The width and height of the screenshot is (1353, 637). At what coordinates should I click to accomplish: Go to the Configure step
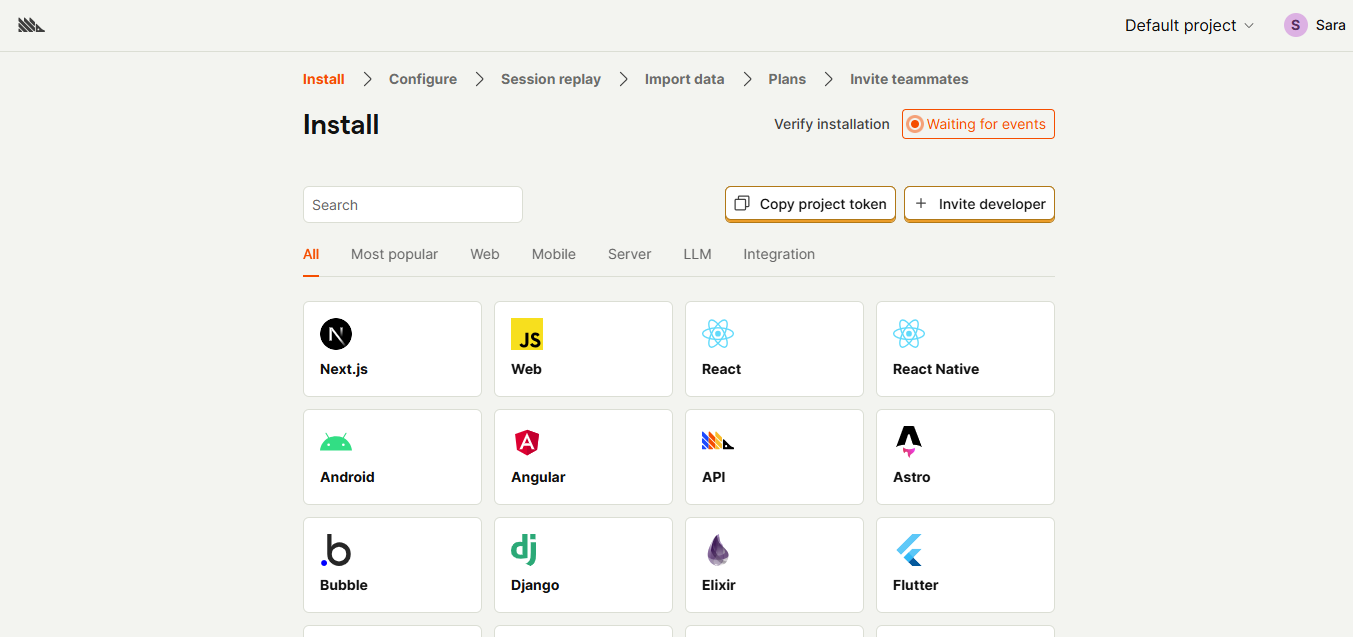[x=423, y=79]
